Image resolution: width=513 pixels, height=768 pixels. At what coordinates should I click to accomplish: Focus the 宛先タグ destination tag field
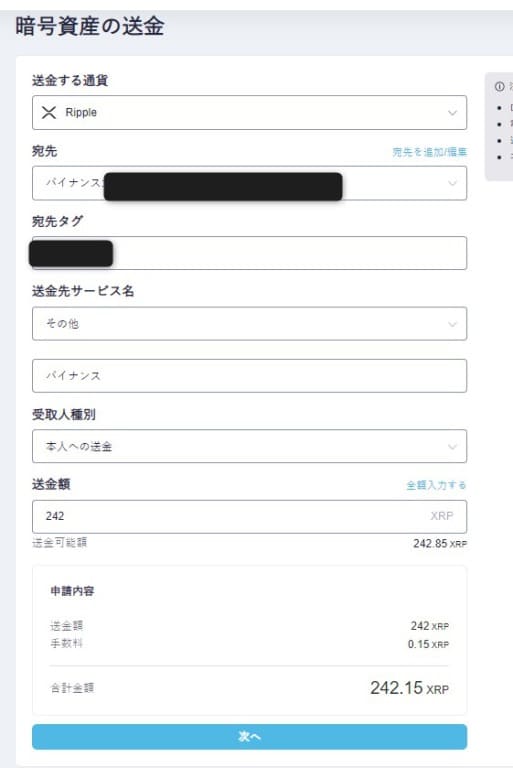click(x=249, y=253)
